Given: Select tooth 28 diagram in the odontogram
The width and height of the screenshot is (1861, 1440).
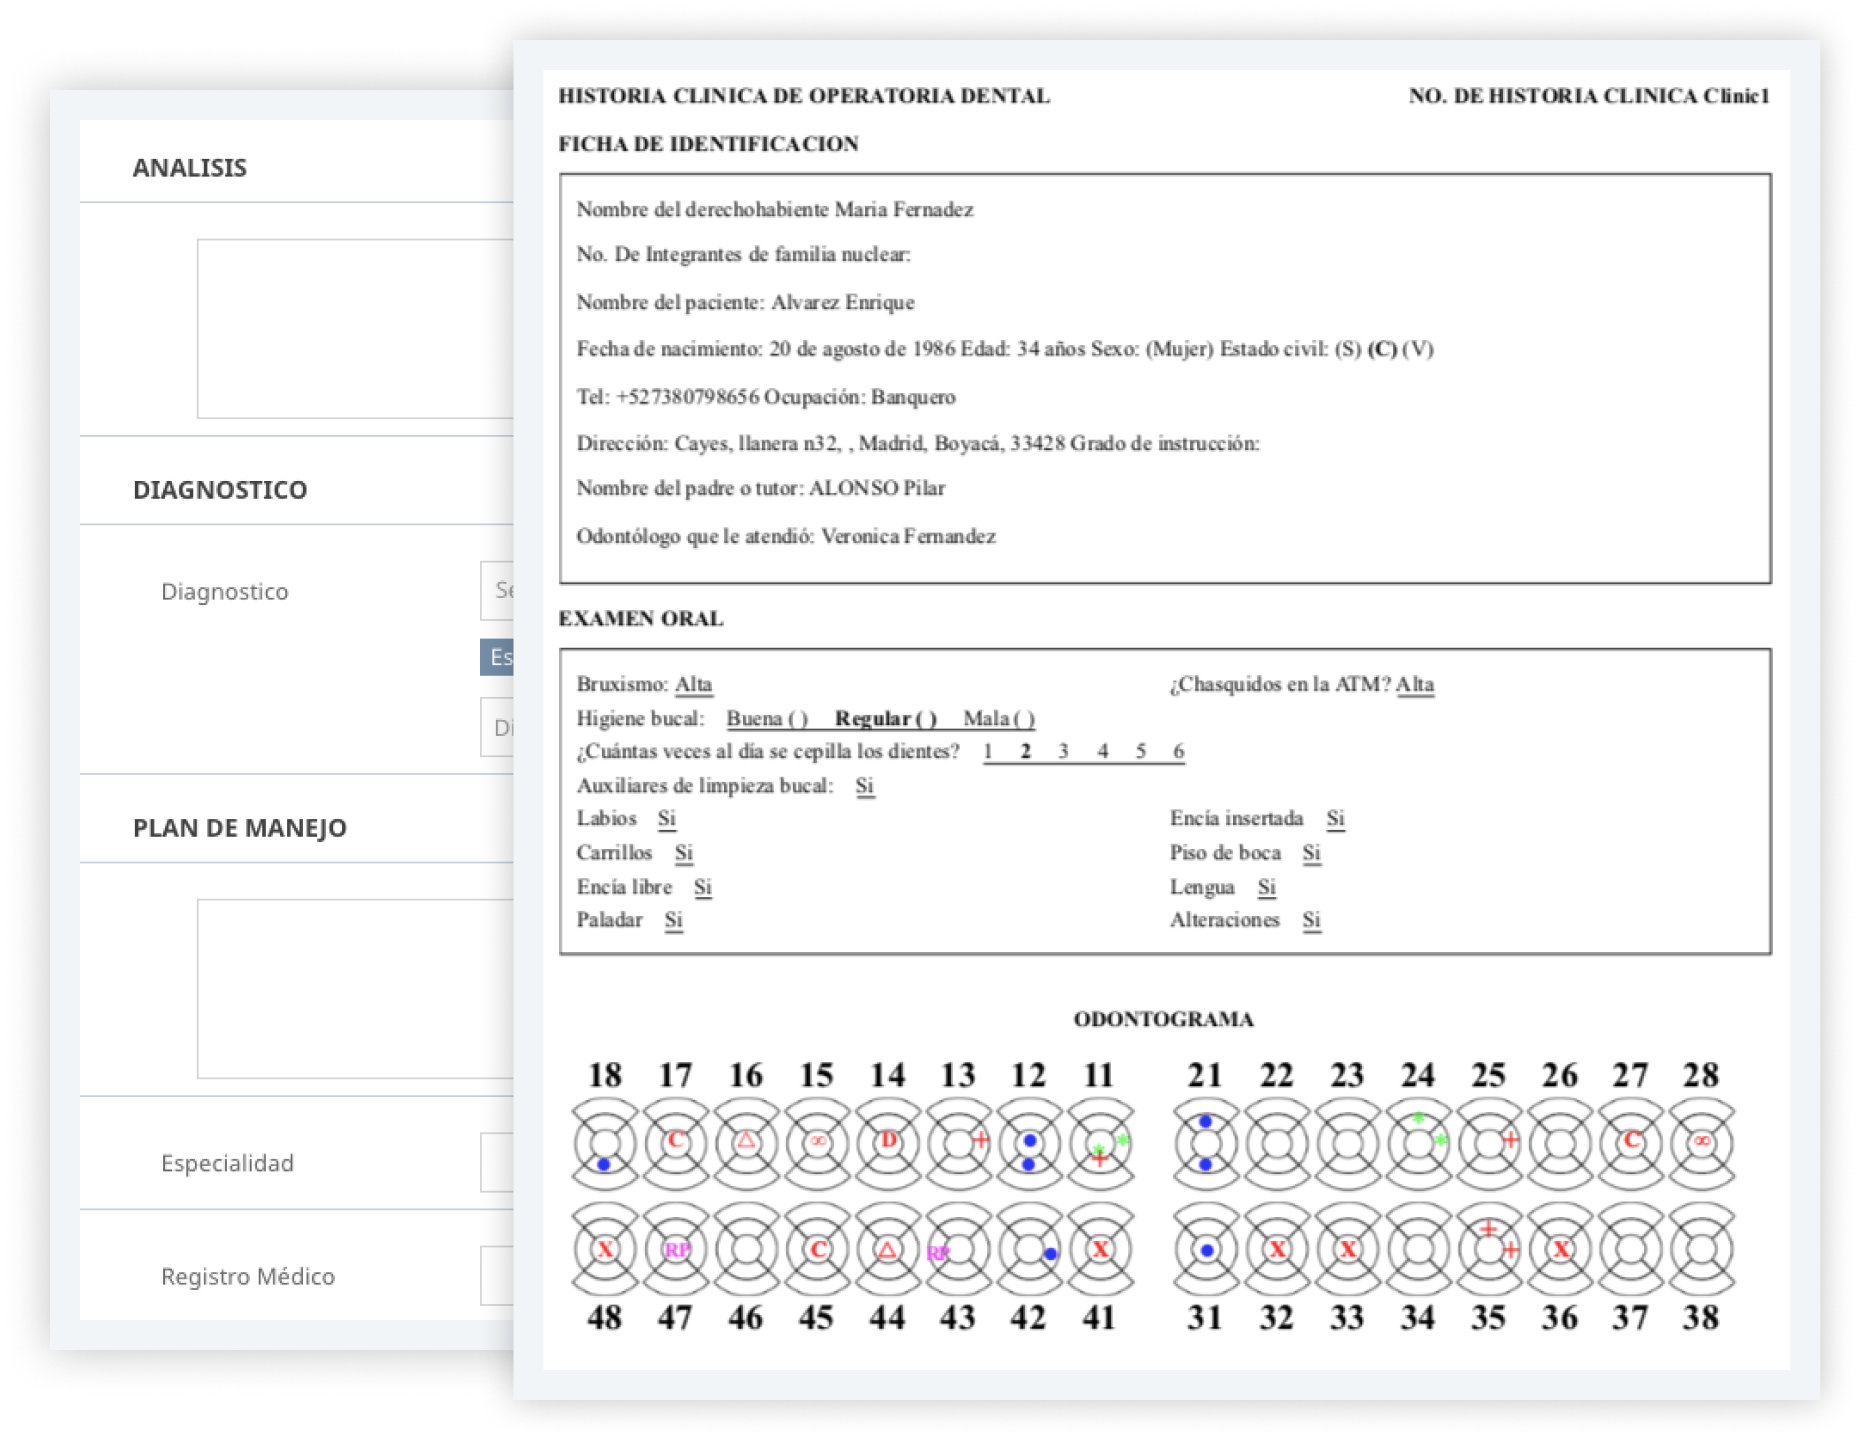Looking at the screenshot, I should [1701, 1143].
